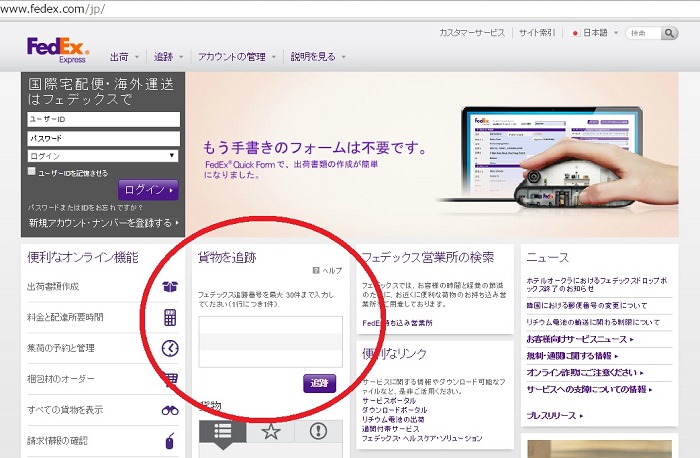Click お客様向けサービスニュース link

(x=580, y=339)
